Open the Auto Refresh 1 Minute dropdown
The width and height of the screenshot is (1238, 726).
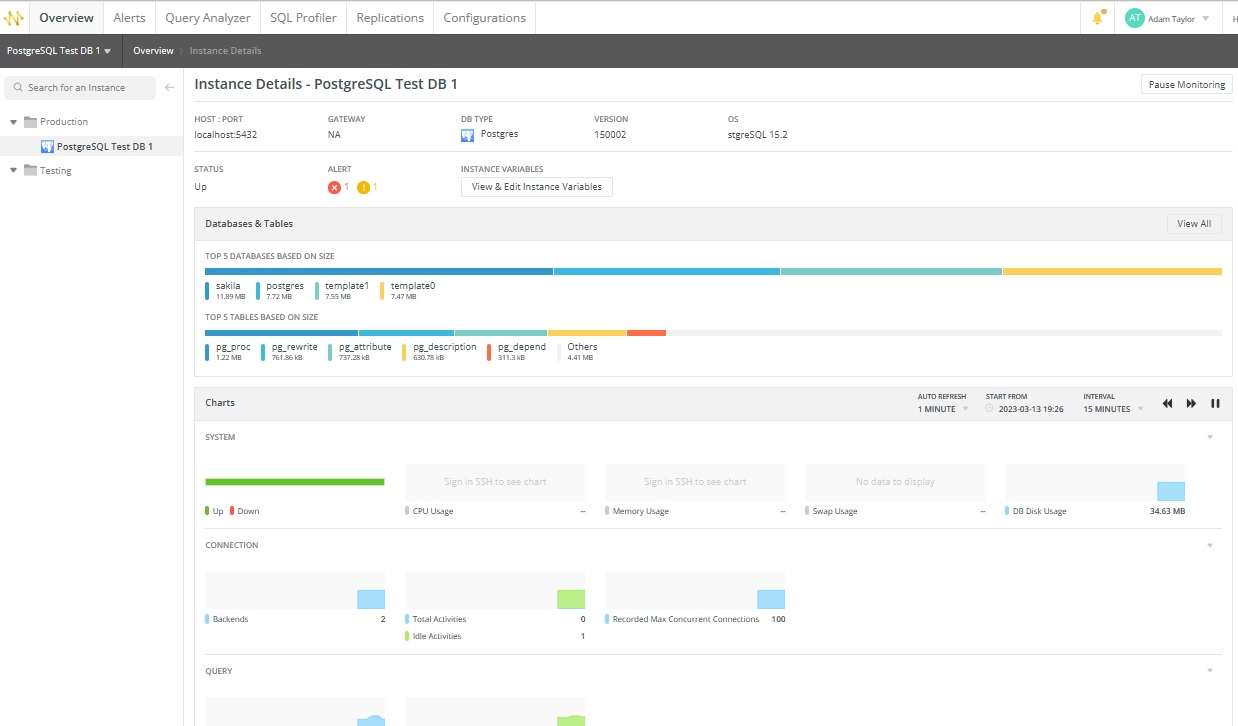click(943, 409)
